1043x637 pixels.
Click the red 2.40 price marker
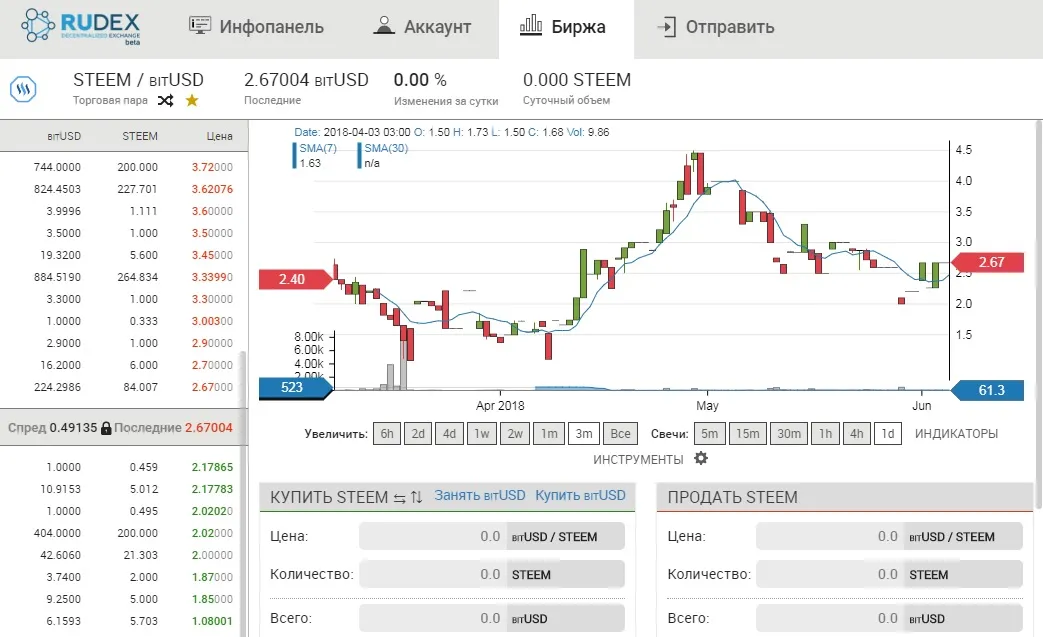[x=295, y=279]
